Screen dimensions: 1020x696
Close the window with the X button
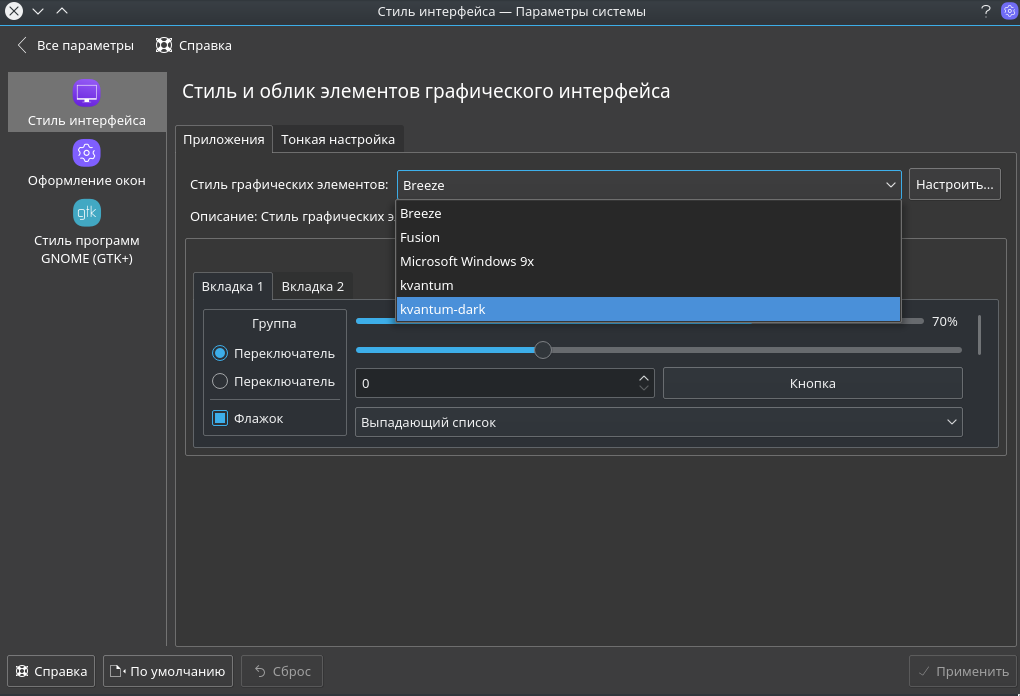[14, 10]
